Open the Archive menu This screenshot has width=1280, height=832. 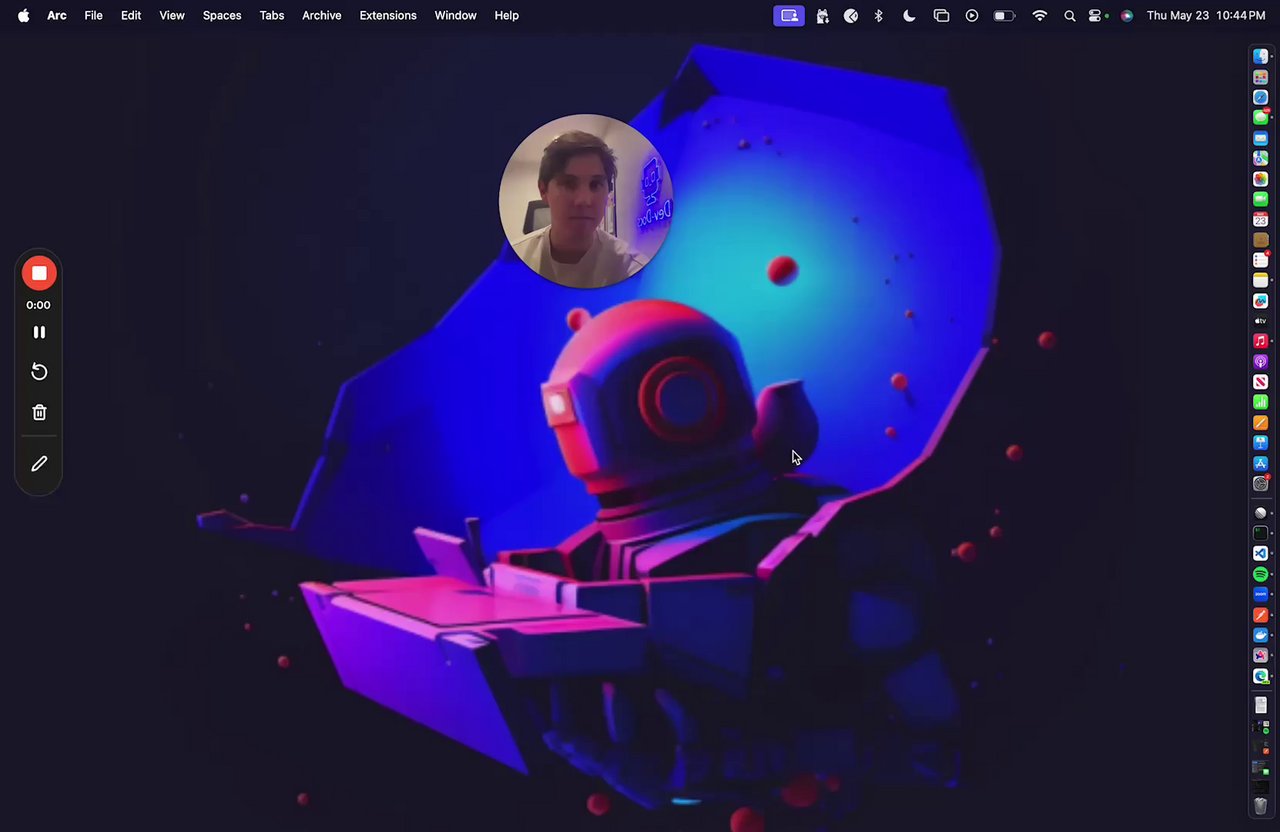coord(322,15)
